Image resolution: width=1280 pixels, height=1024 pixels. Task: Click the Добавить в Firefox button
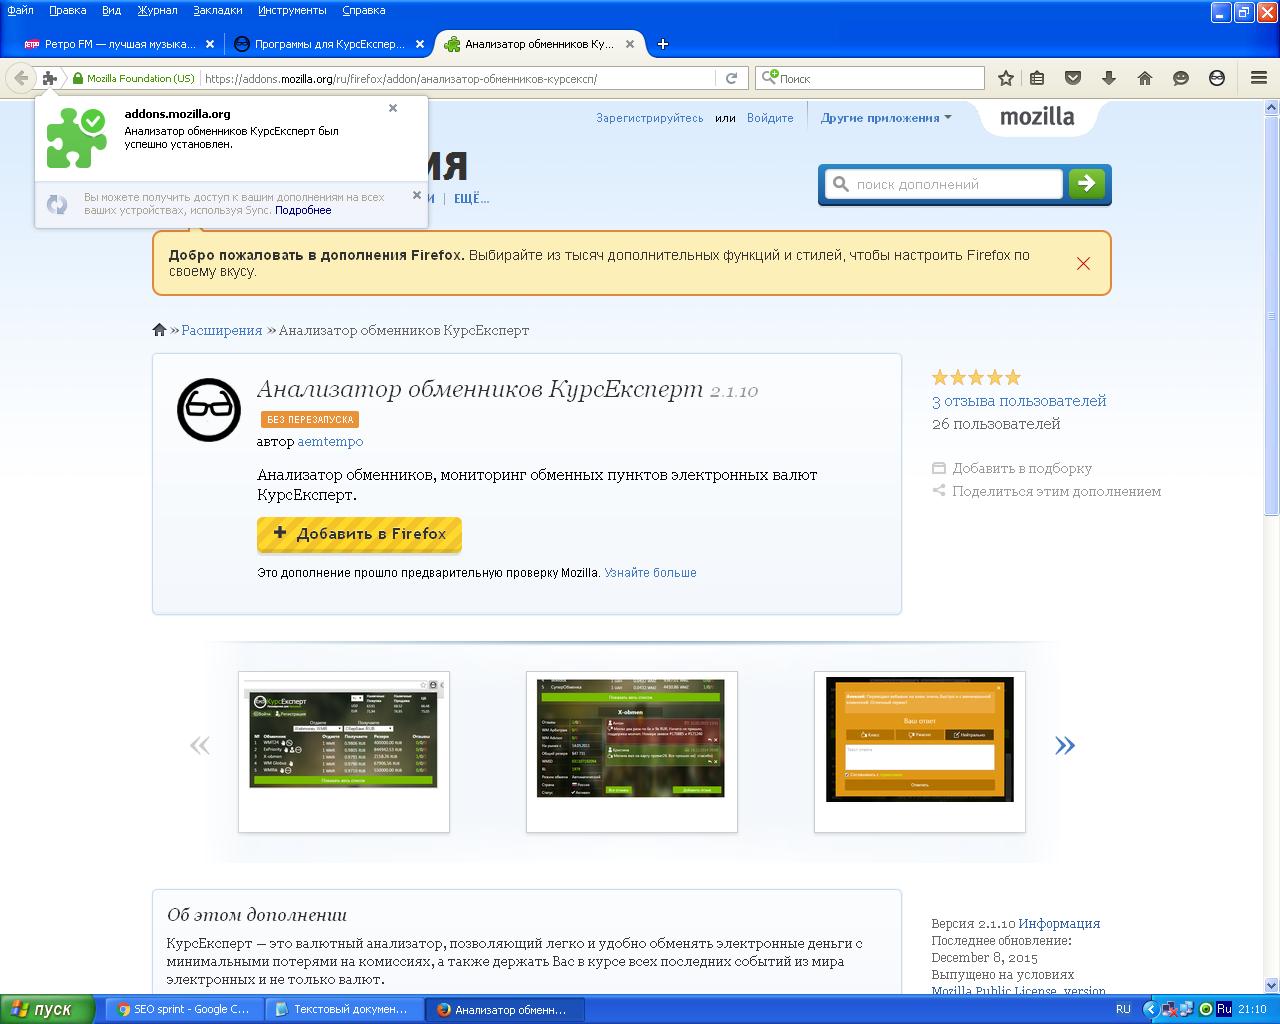pos(359,534)
